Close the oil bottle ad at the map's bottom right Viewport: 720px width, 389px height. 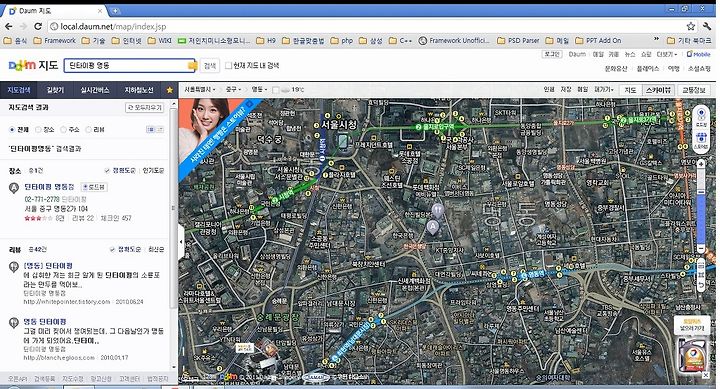point(706,375)
